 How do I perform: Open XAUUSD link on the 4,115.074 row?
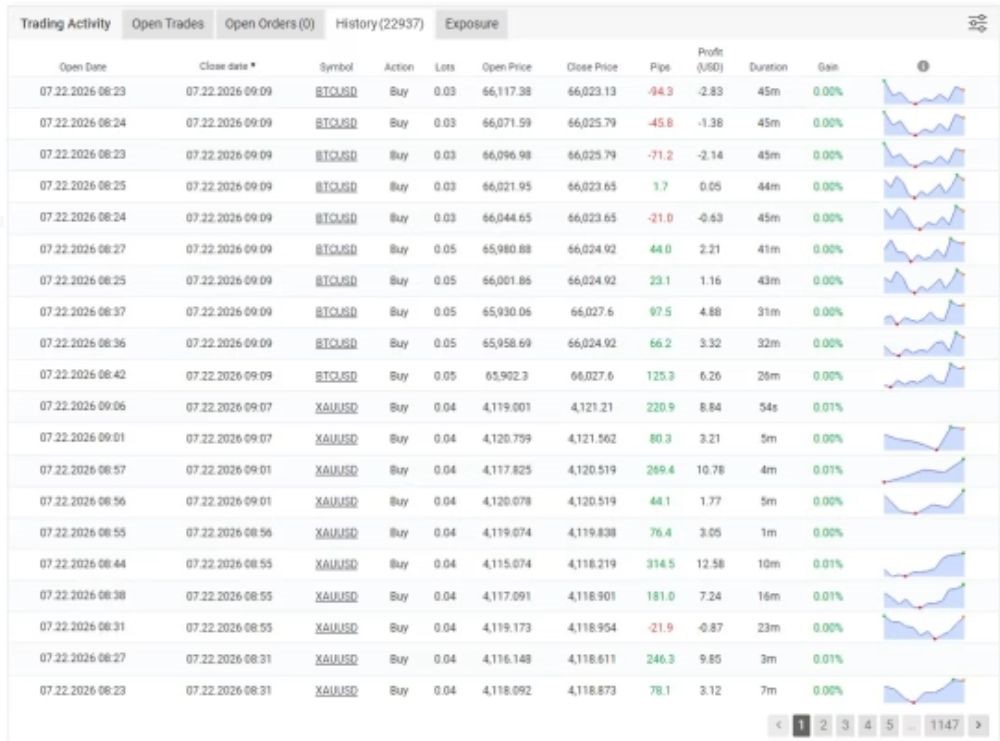coord(336,564)
